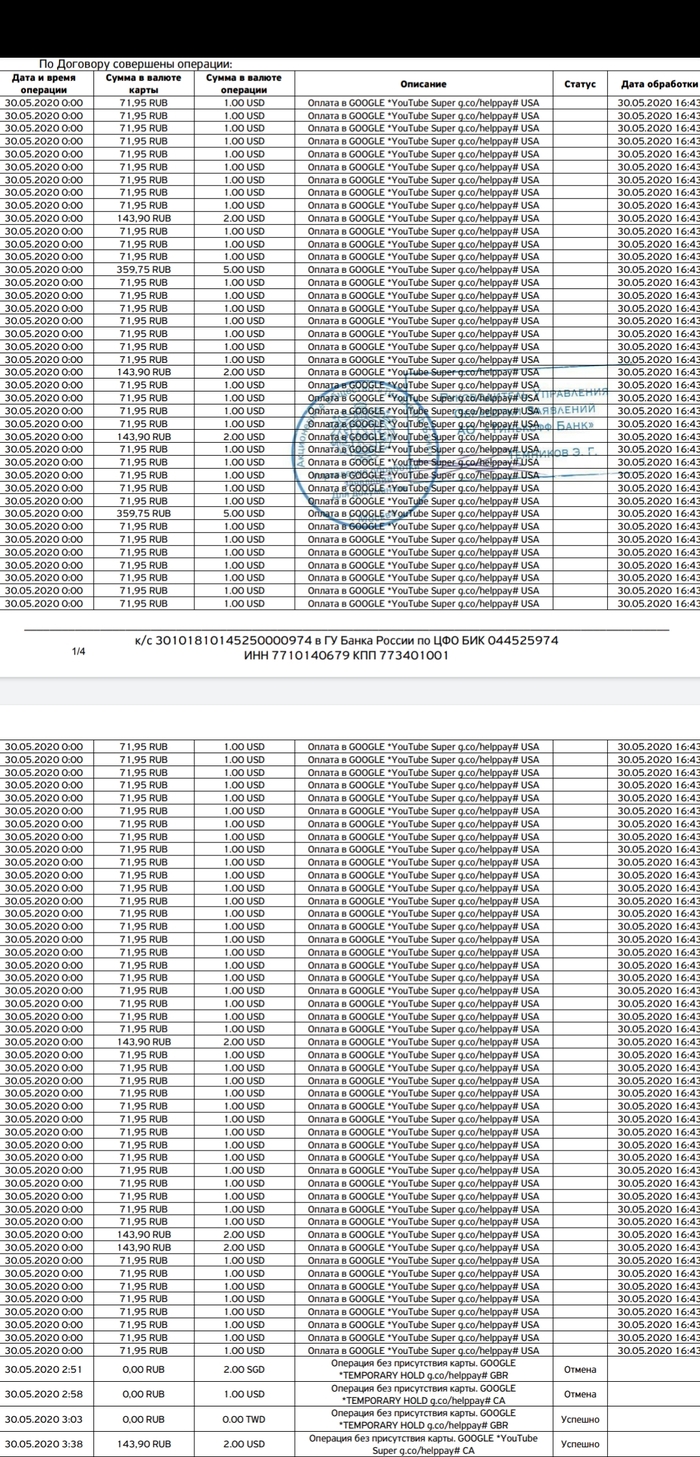Viewport: 700px width, 1457px height.
Task: Click the 3:38 YouTube Super CA description
Action: coord(422,1444)
